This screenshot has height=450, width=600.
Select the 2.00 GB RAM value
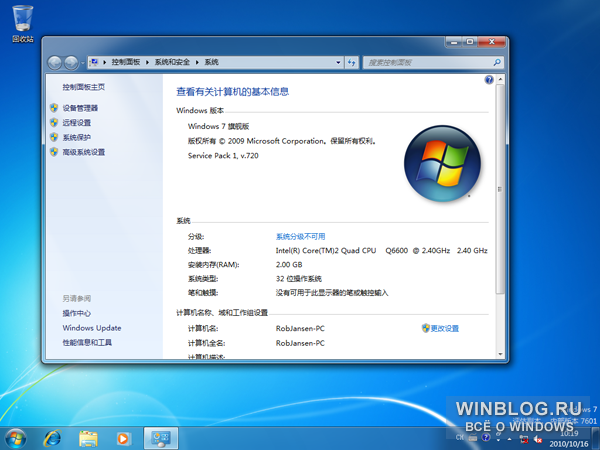(289, 265)
